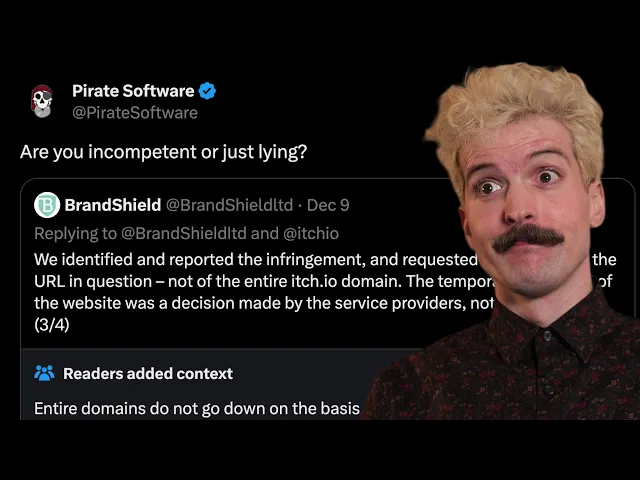The width and height of the screenshot is (640, 480).
Task: Select the 'Are you incompetent or just lying?' text
Action: click(x=163, y=152)
